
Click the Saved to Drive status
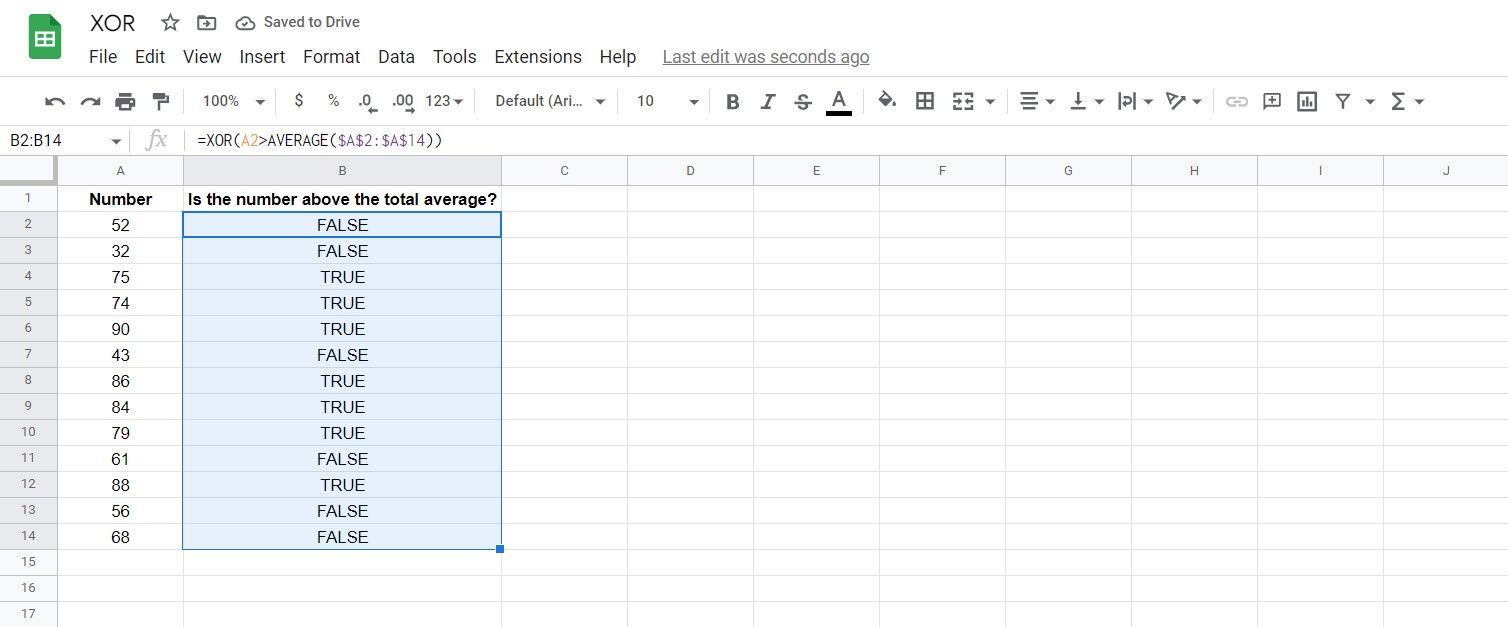pos(298,22)
